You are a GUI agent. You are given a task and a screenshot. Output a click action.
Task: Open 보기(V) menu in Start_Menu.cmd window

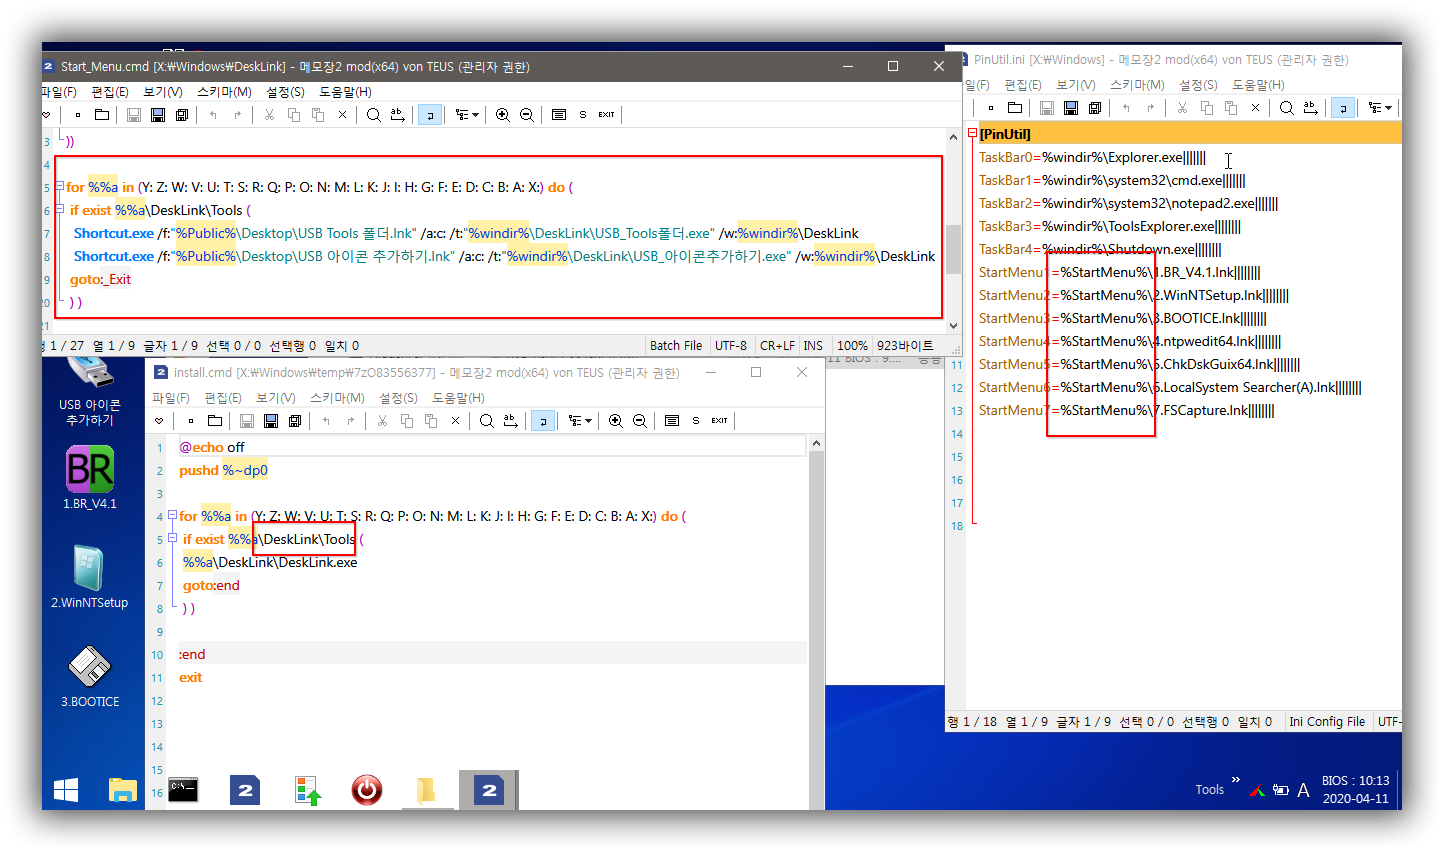[162, 92]
